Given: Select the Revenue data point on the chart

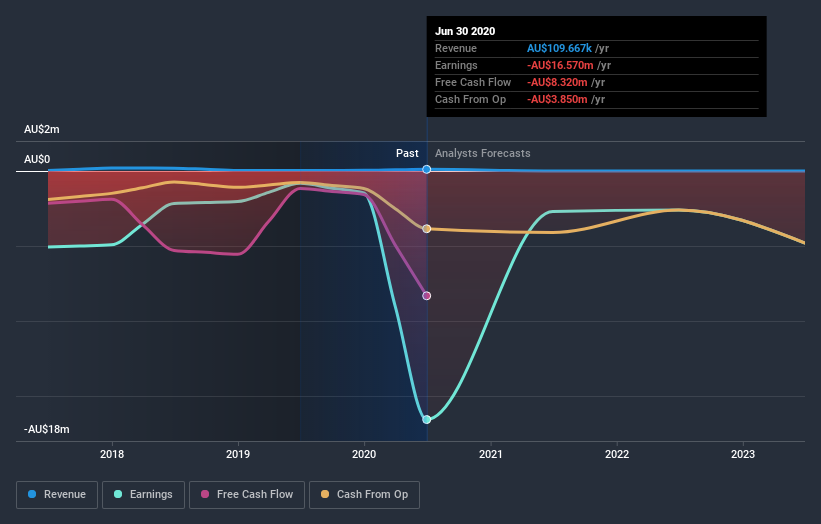Looking at the screenshot, I should click(x=427, y=169).
